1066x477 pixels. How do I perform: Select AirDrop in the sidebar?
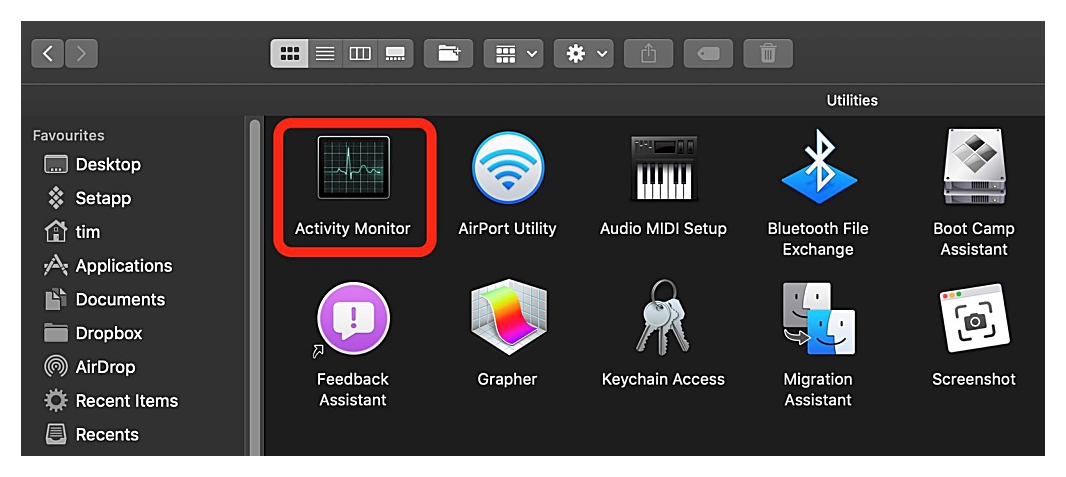pos(89,367)
